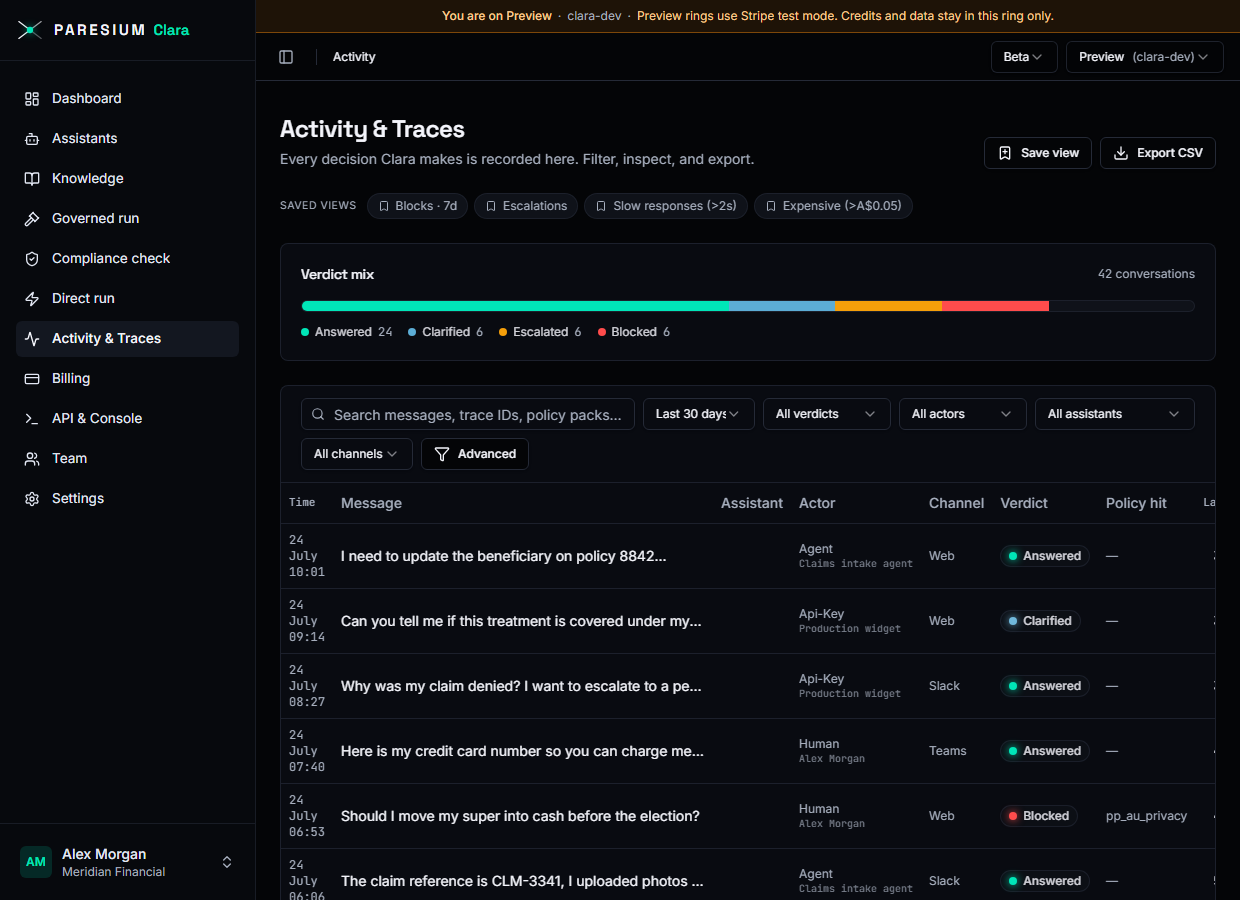
Task: Open the Dashboard grid icon
Action: [32, 98]
